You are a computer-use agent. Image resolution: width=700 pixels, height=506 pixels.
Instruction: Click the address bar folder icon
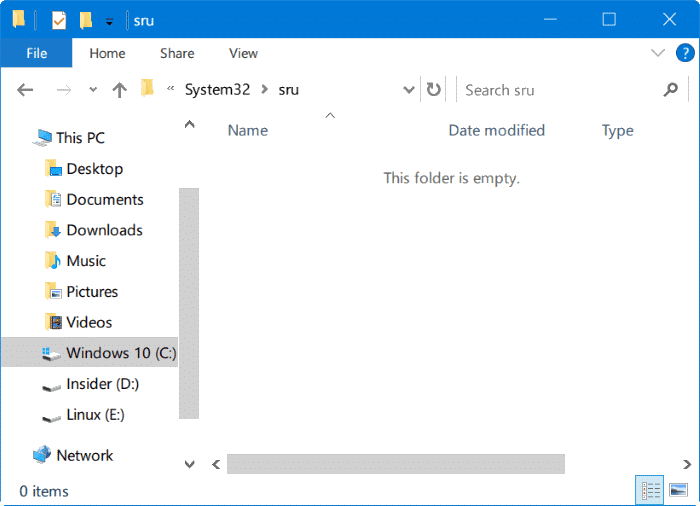tap(147, 88)
